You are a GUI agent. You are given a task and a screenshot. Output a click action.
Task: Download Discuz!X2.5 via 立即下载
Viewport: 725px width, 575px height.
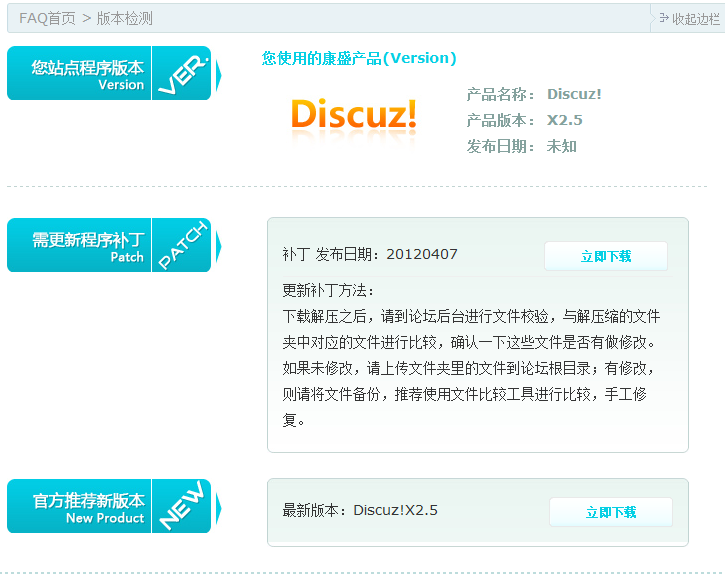tap(611, 512)
